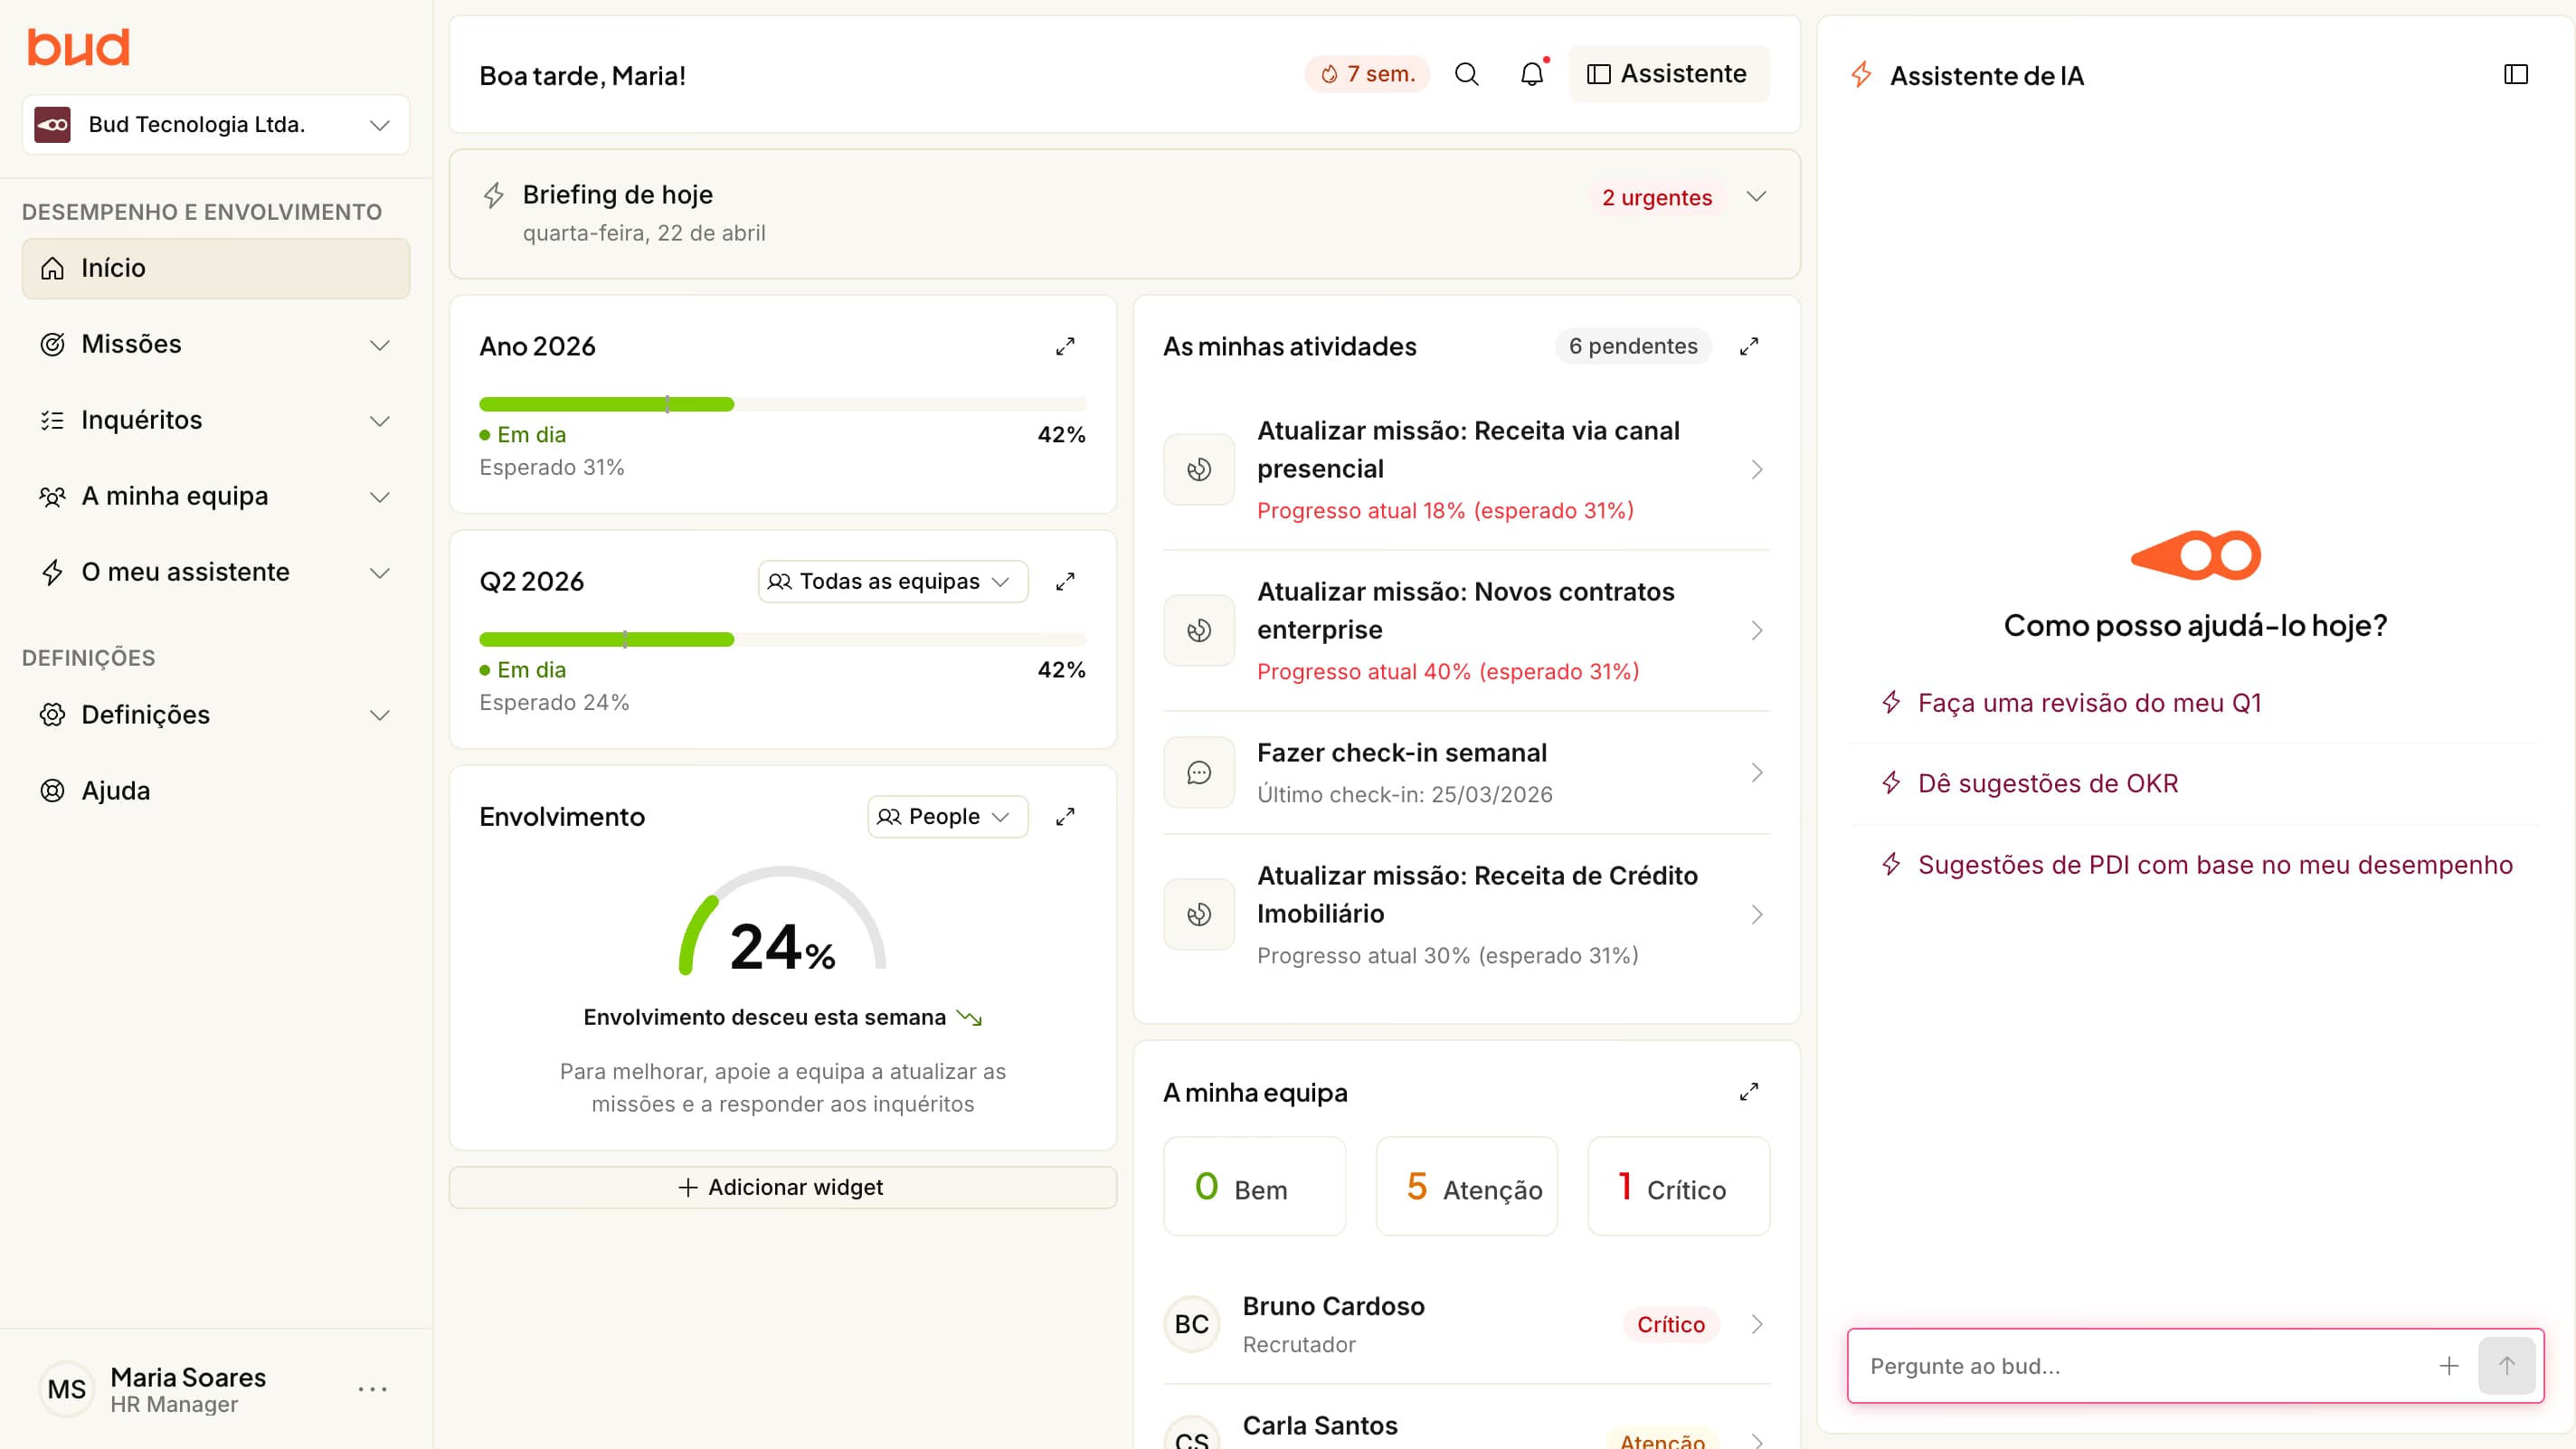Image resolution: width=2576 pixels, height=1449 pixels.
Task: Open the People dropdown in Envolvimento
Action: tap(945, 816)
